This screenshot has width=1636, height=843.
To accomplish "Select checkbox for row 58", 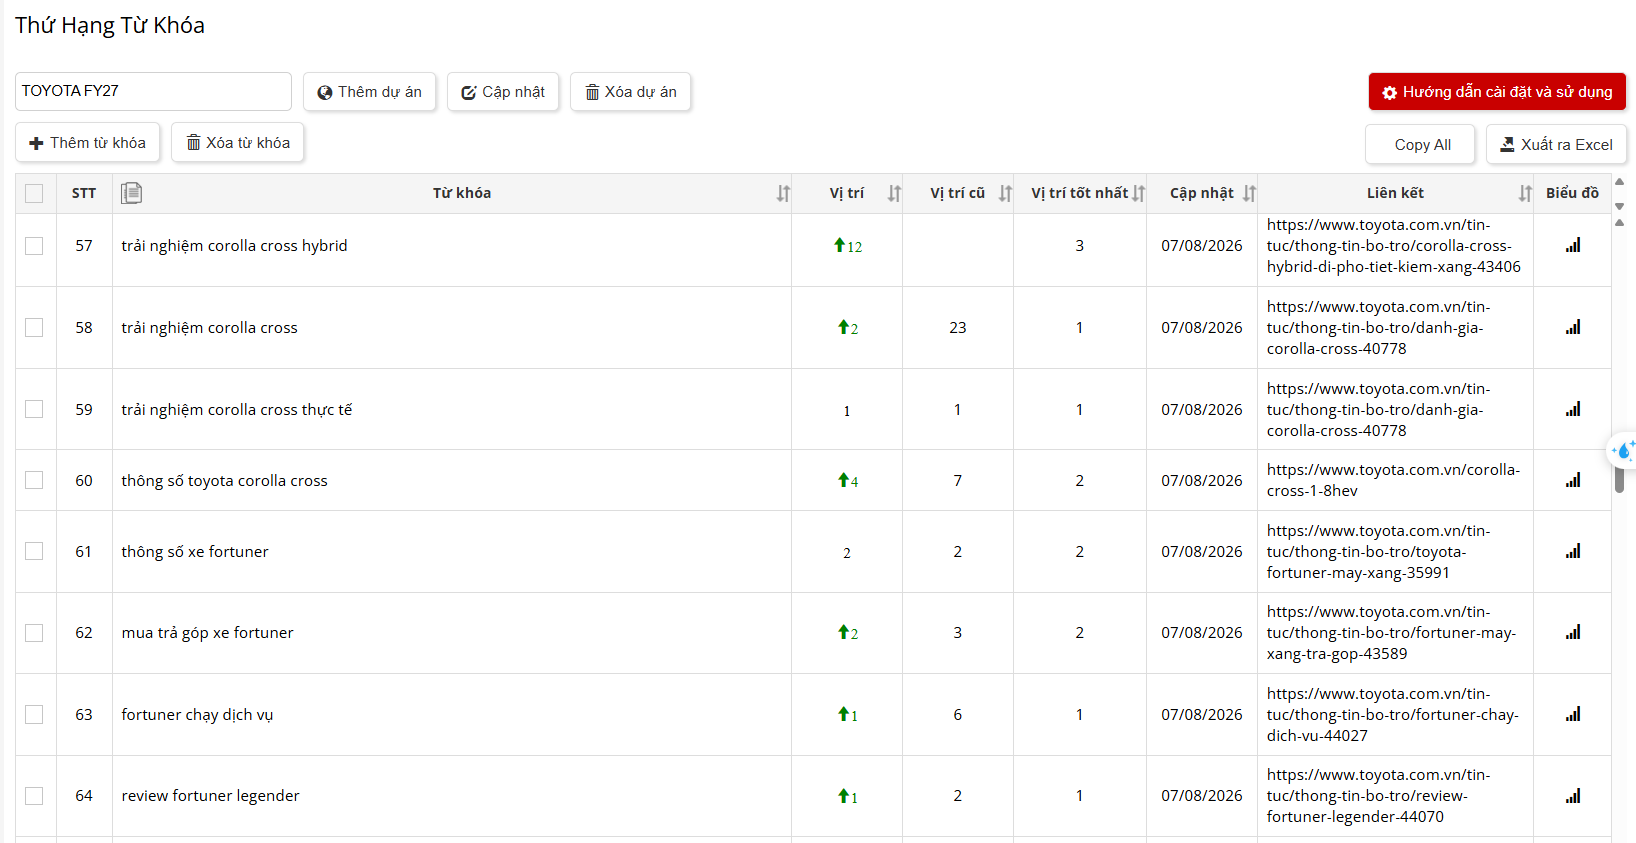I will tap(34, 327).
